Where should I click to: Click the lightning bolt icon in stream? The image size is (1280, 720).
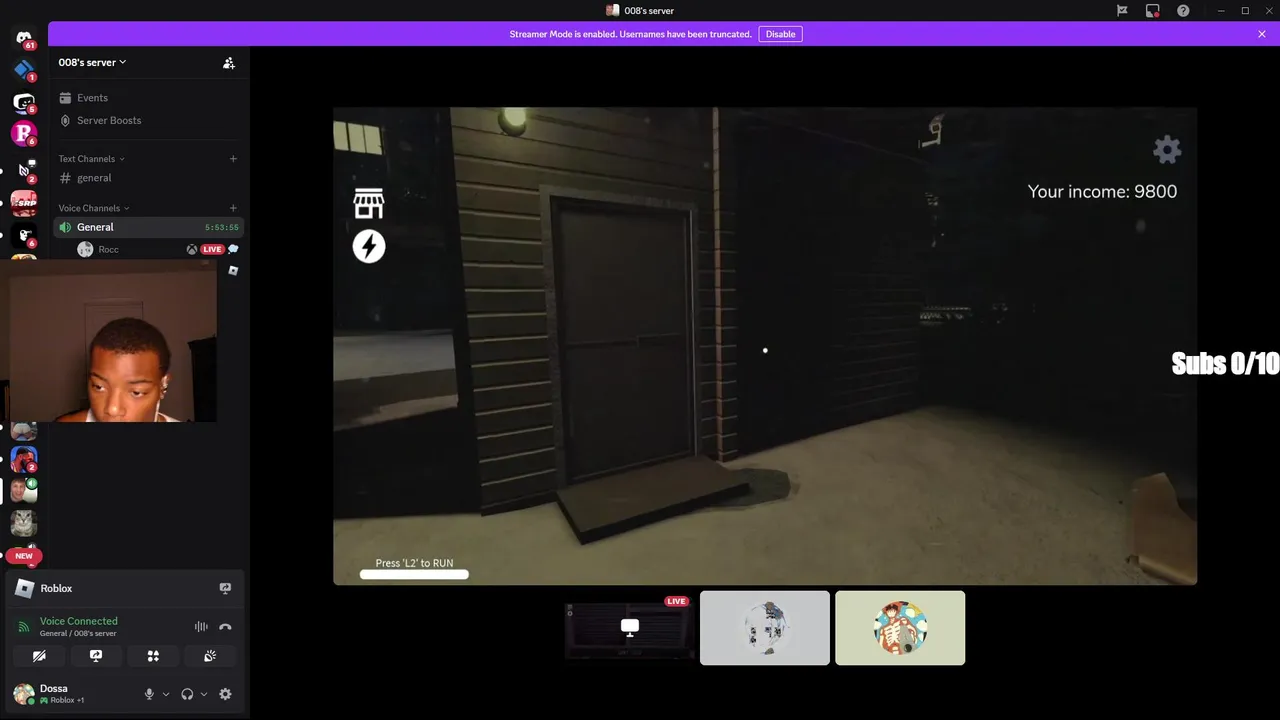click(x=369, y=247)
